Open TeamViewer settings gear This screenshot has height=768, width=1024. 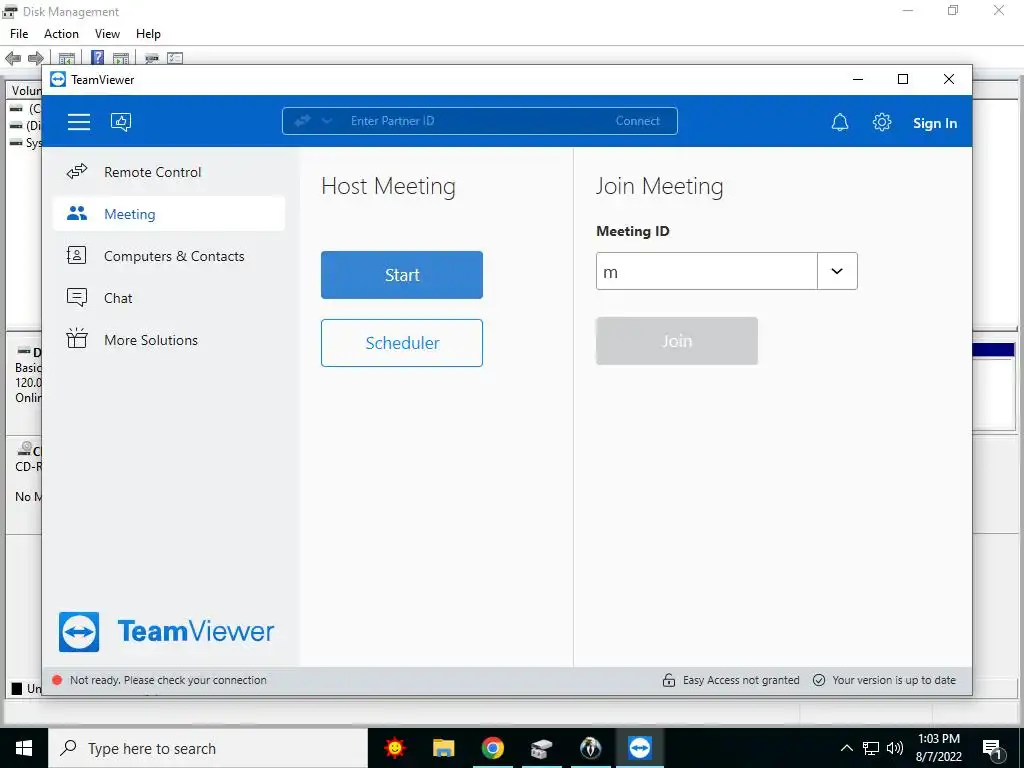pos(882,122)
